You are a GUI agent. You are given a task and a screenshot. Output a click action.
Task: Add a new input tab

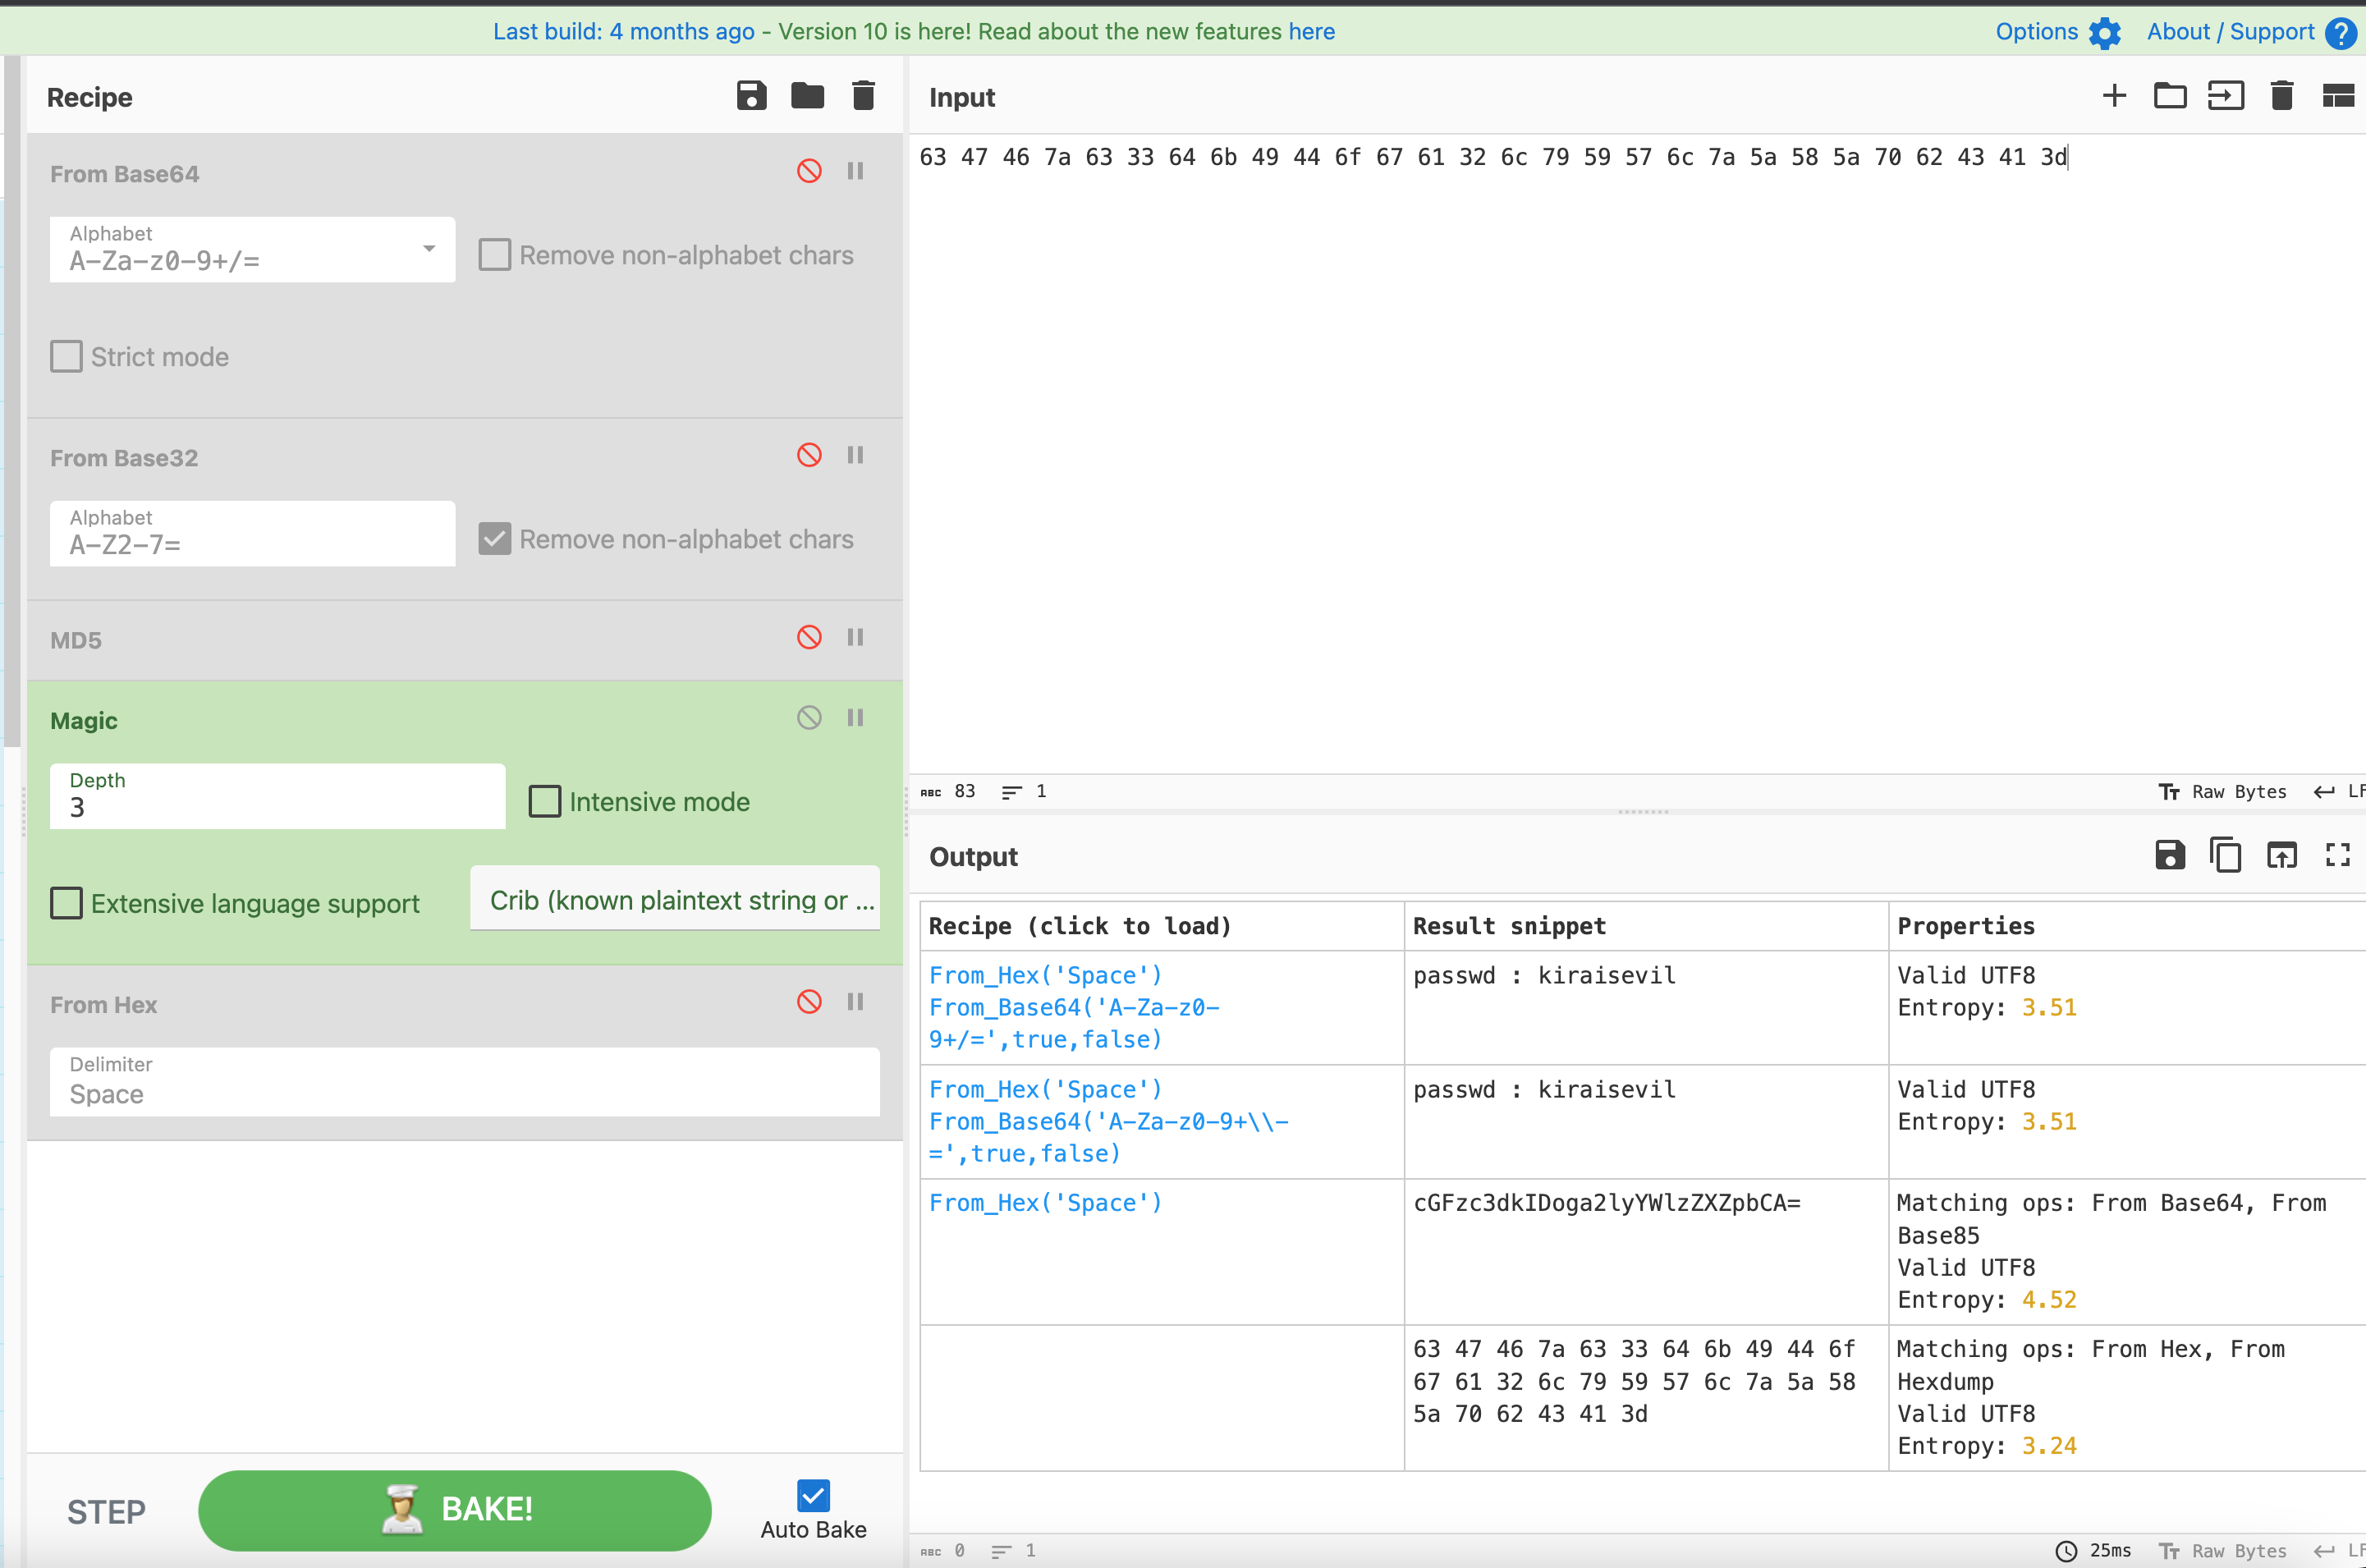click(x=2114, y=96)
